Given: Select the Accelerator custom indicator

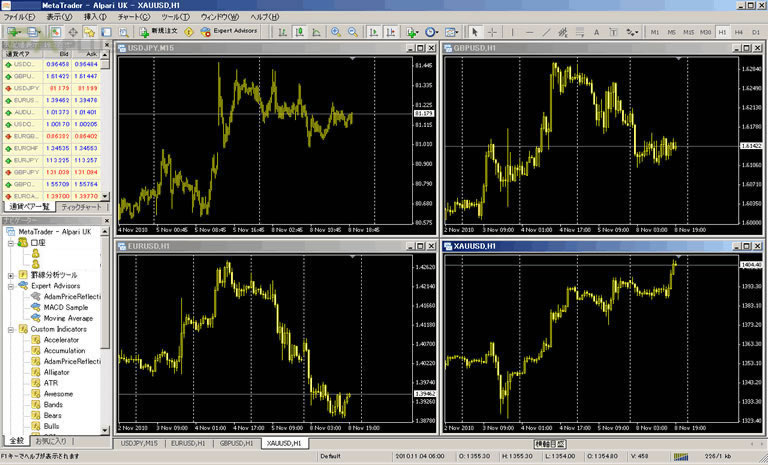Looking at the screenshot, I should [x=61, y=340].
